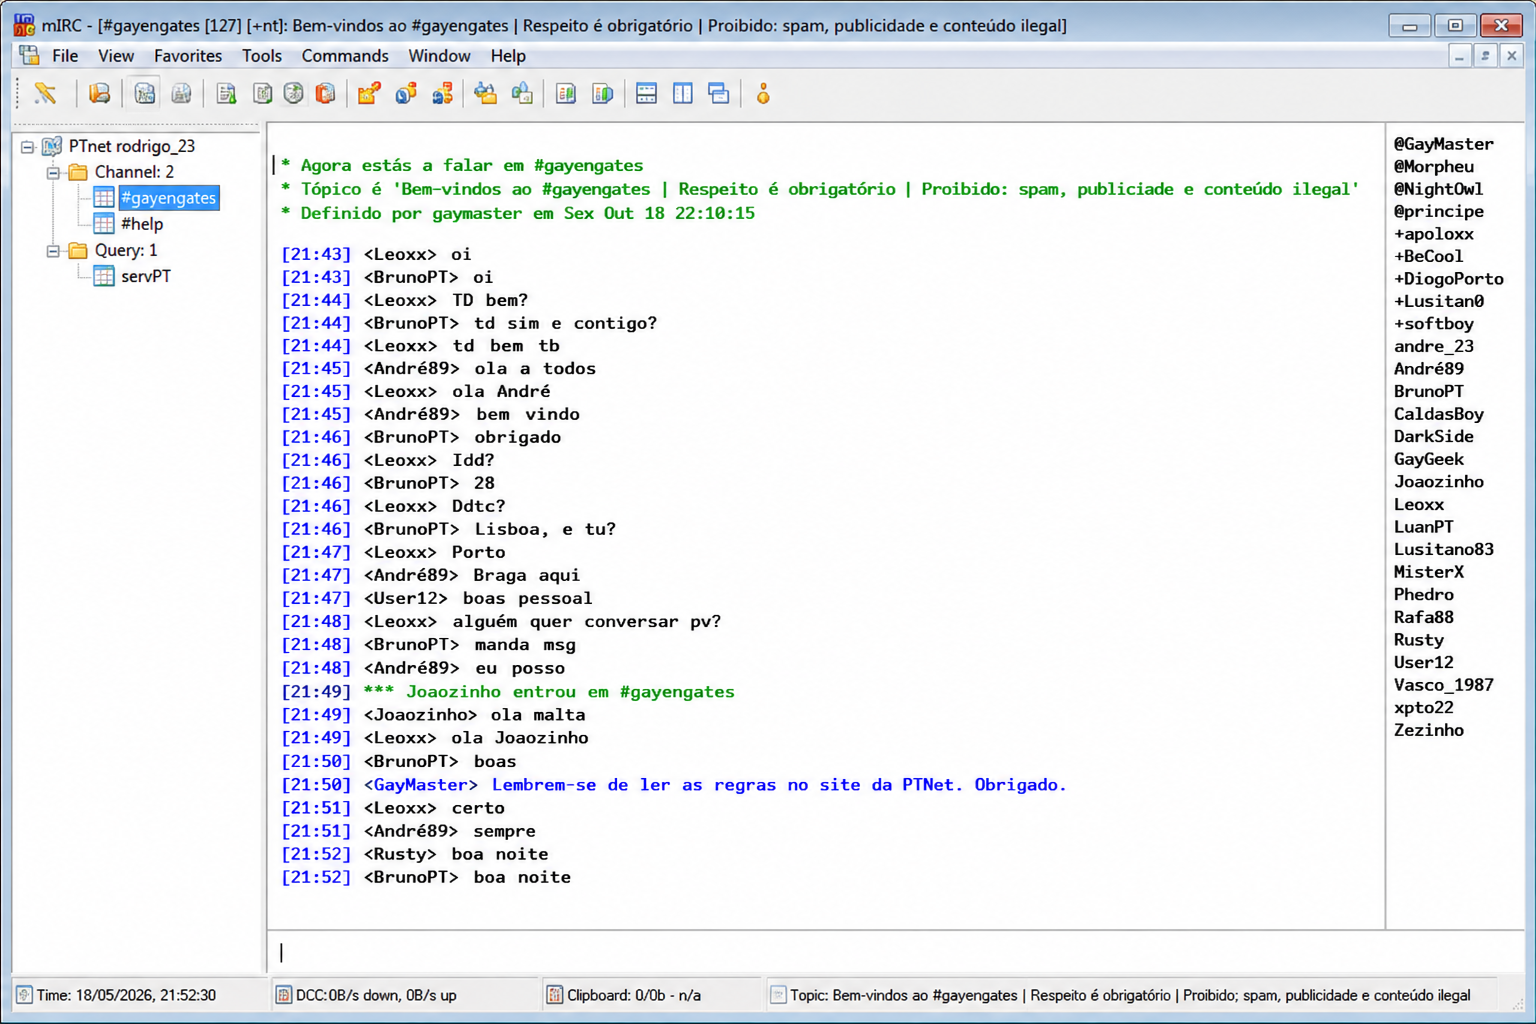Screen dimensions: 1536x1024
Task: Open the Window menu
Action: tap(439, 56)
